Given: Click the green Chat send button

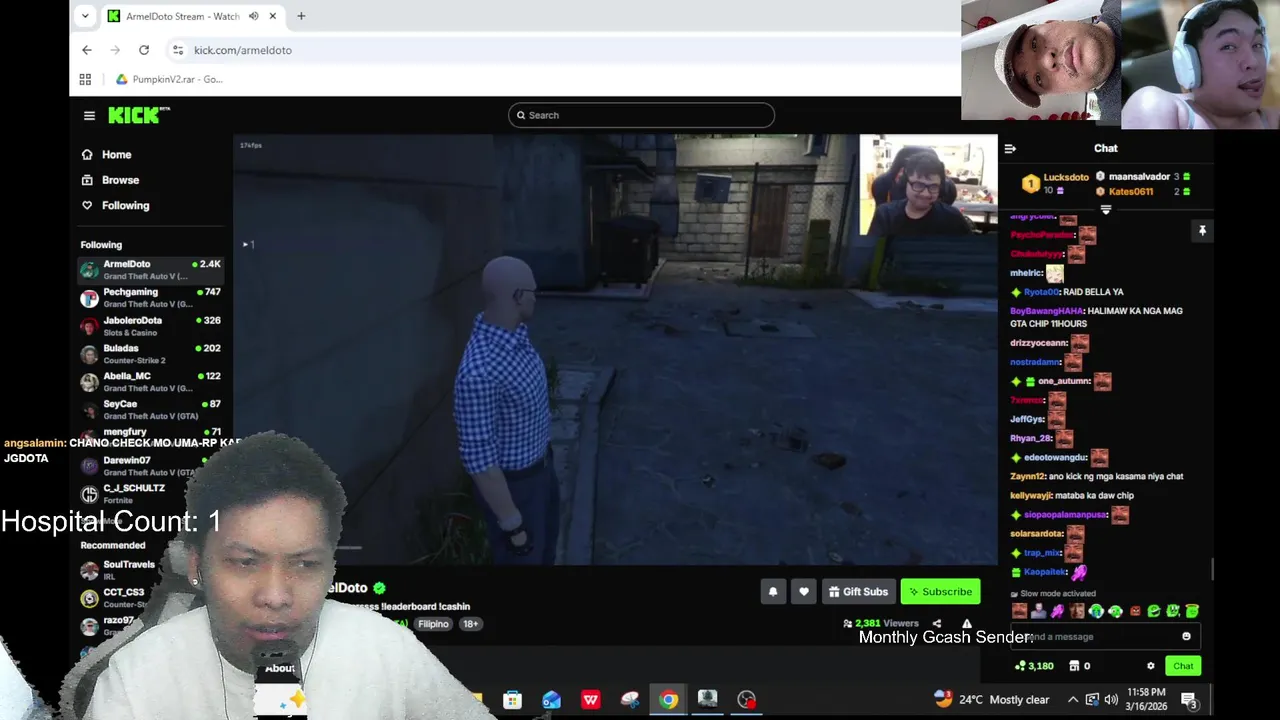Looking at the screenshot, I should 1183,666.
